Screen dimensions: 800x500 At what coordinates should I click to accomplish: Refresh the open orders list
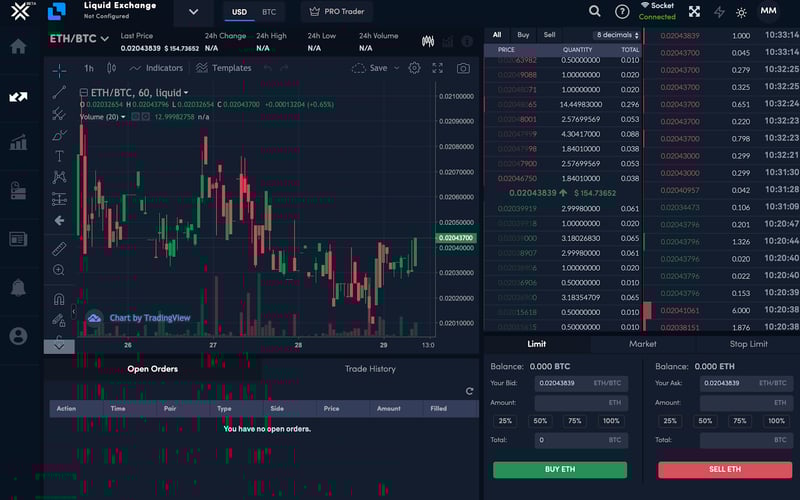(469, 391)
